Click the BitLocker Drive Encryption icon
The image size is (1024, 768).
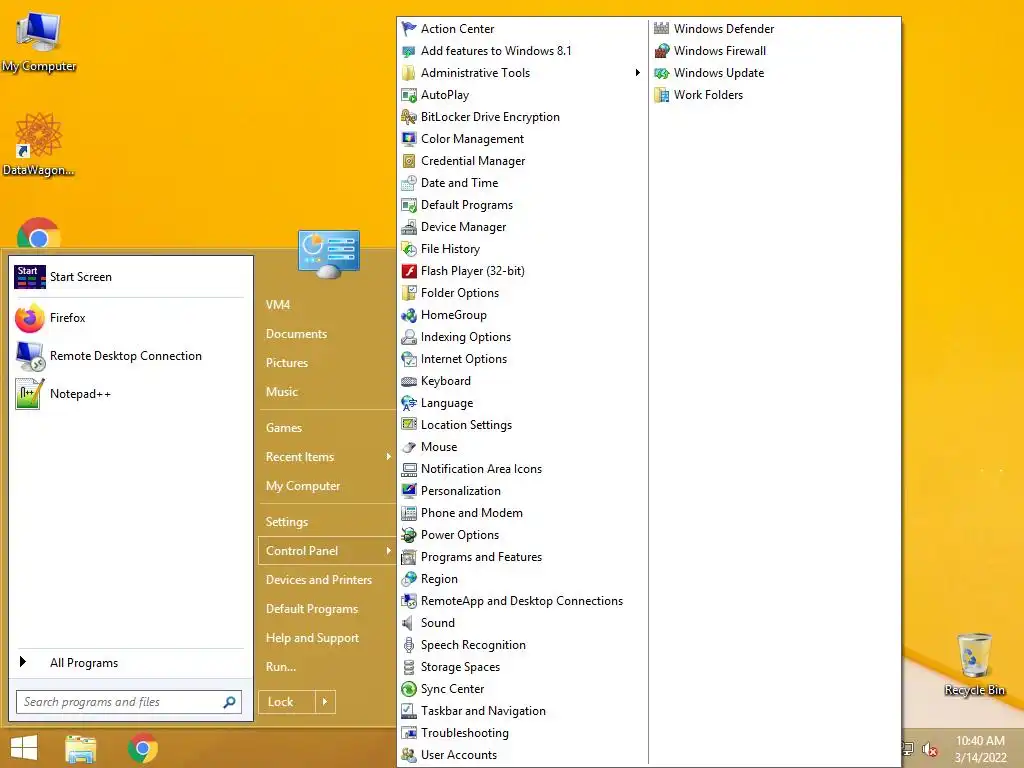pos(409,117)
